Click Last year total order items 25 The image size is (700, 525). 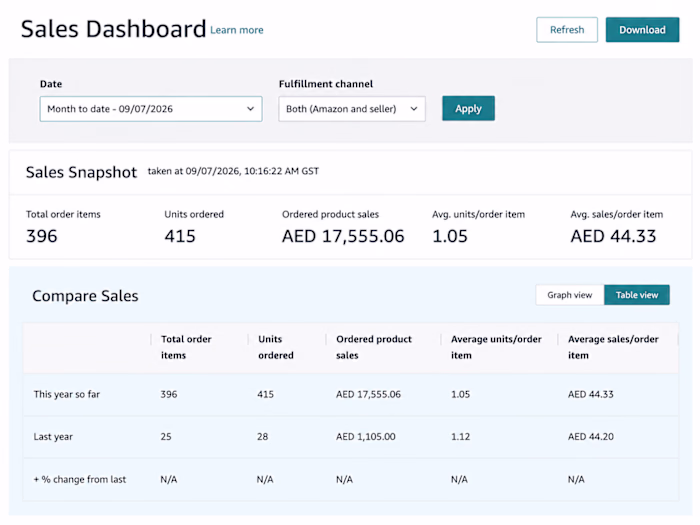click(166, 437)
